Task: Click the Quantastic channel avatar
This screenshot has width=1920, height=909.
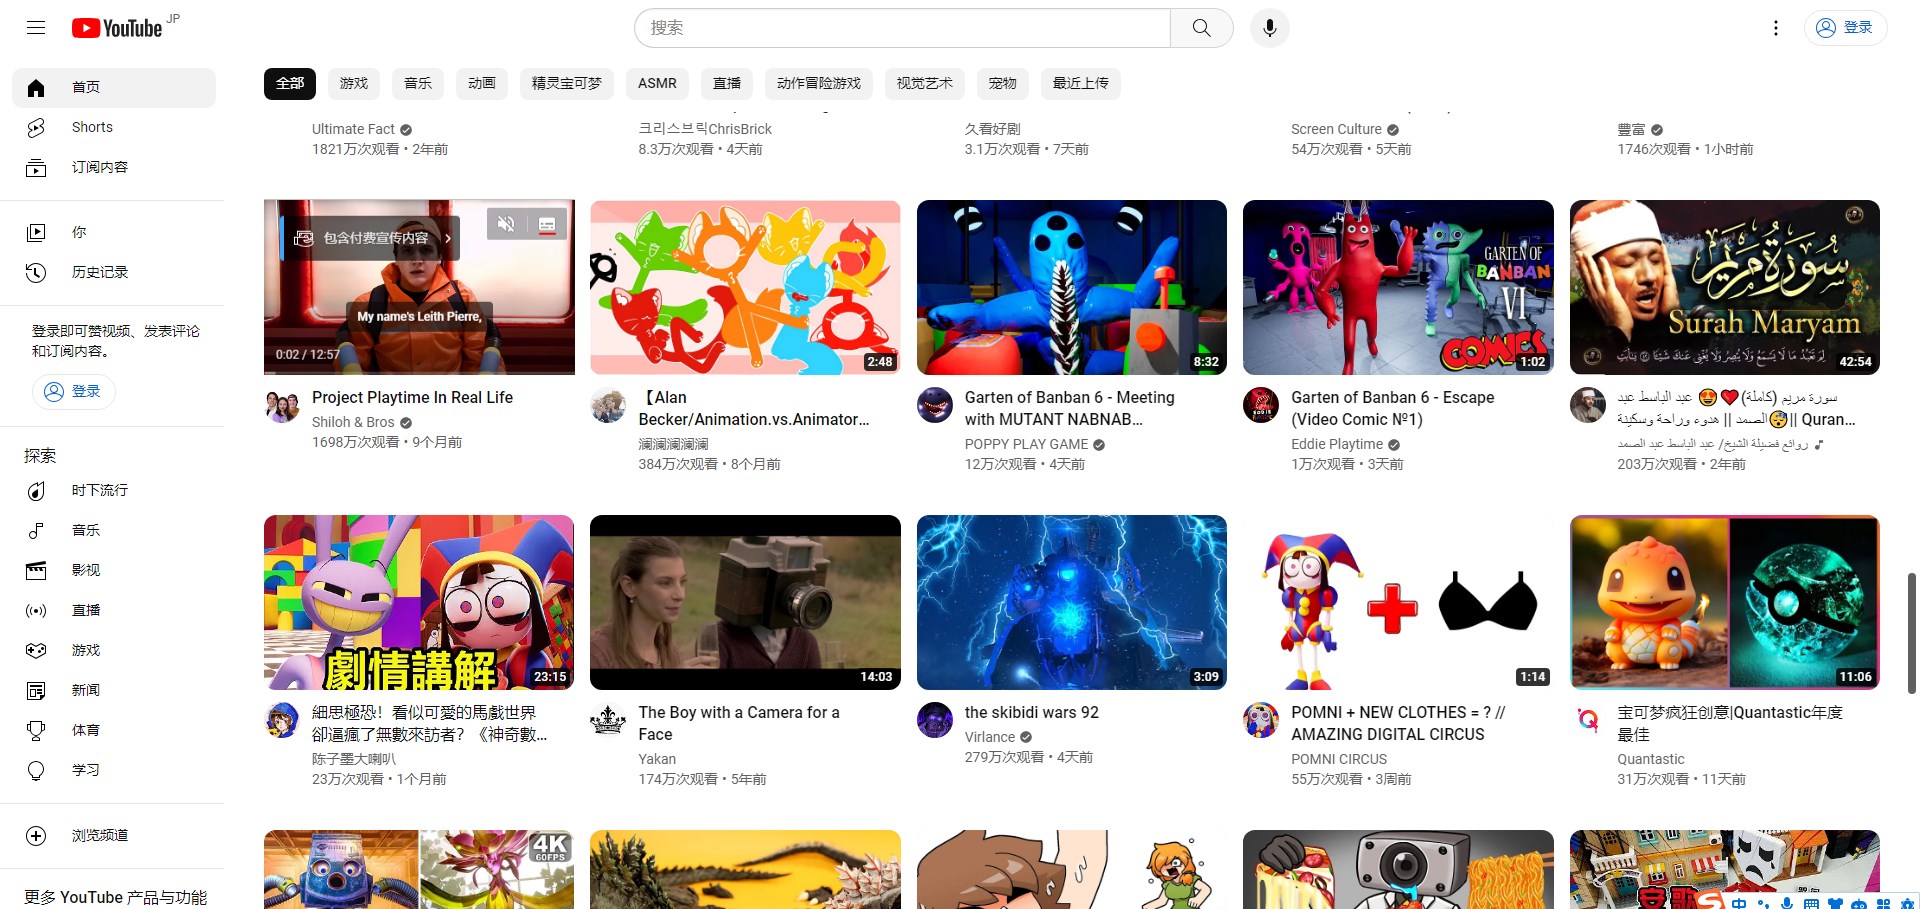Action: coord(1588,720)
